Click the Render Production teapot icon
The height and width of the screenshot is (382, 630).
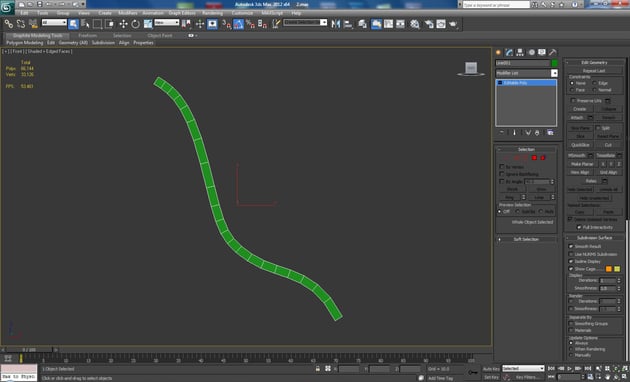click(453, 24)
